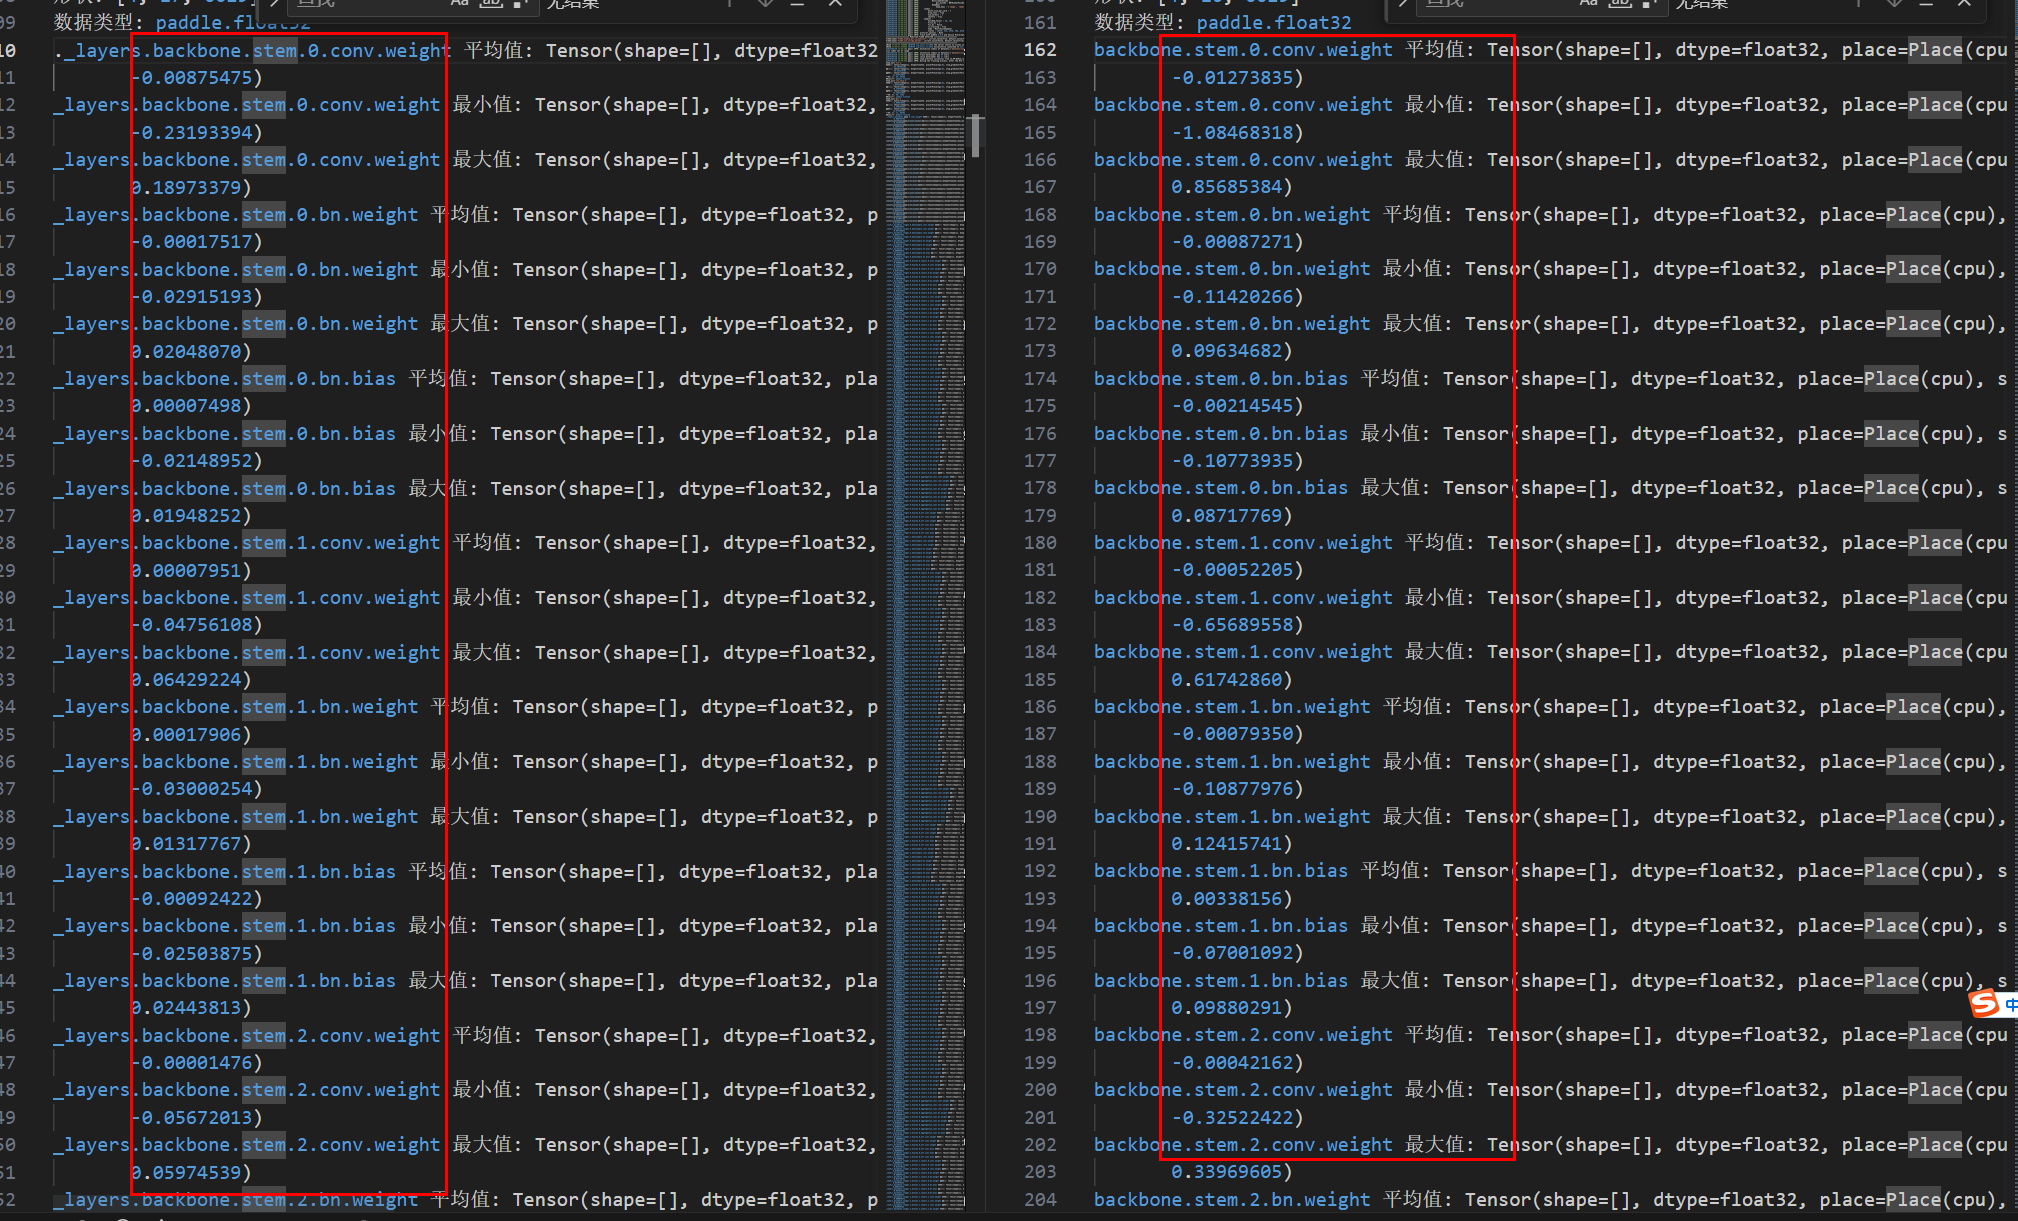Click line number 180 in right editor
Screen dimensions: 2018x1221
click(1039, 543)
